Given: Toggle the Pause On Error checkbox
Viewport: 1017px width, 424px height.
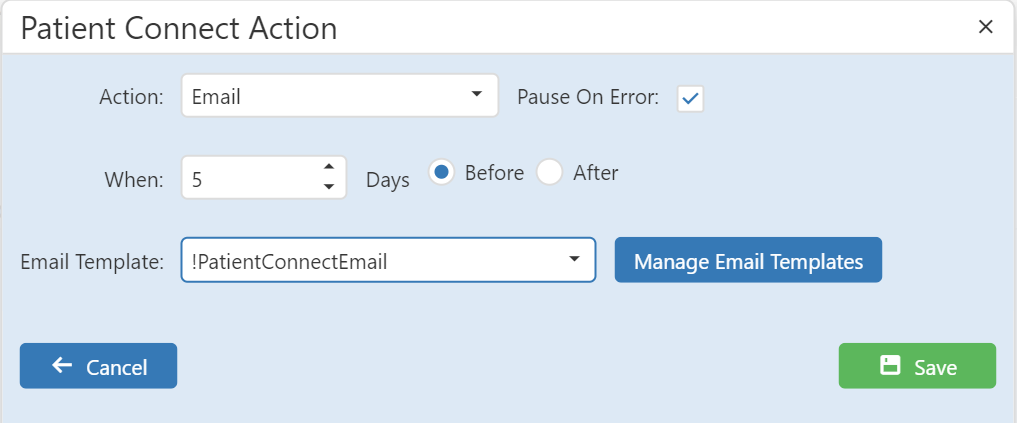Looking at the screenshot, I should (x=690, y=99).
